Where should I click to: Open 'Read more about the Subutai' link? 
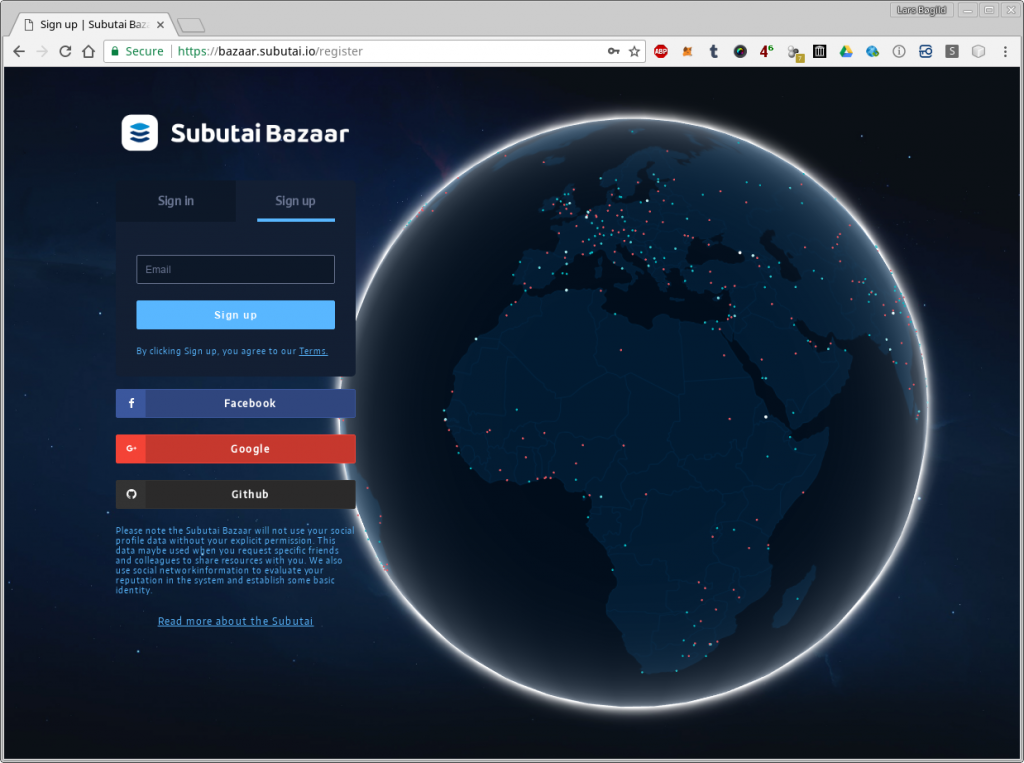click(x=235, y=621)
